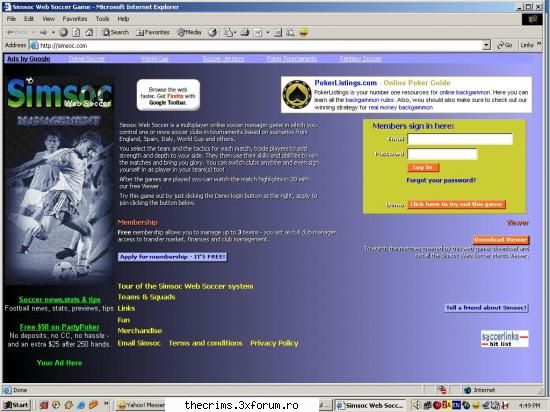Open the Privacy Policy link

click(x=274, y=343)
